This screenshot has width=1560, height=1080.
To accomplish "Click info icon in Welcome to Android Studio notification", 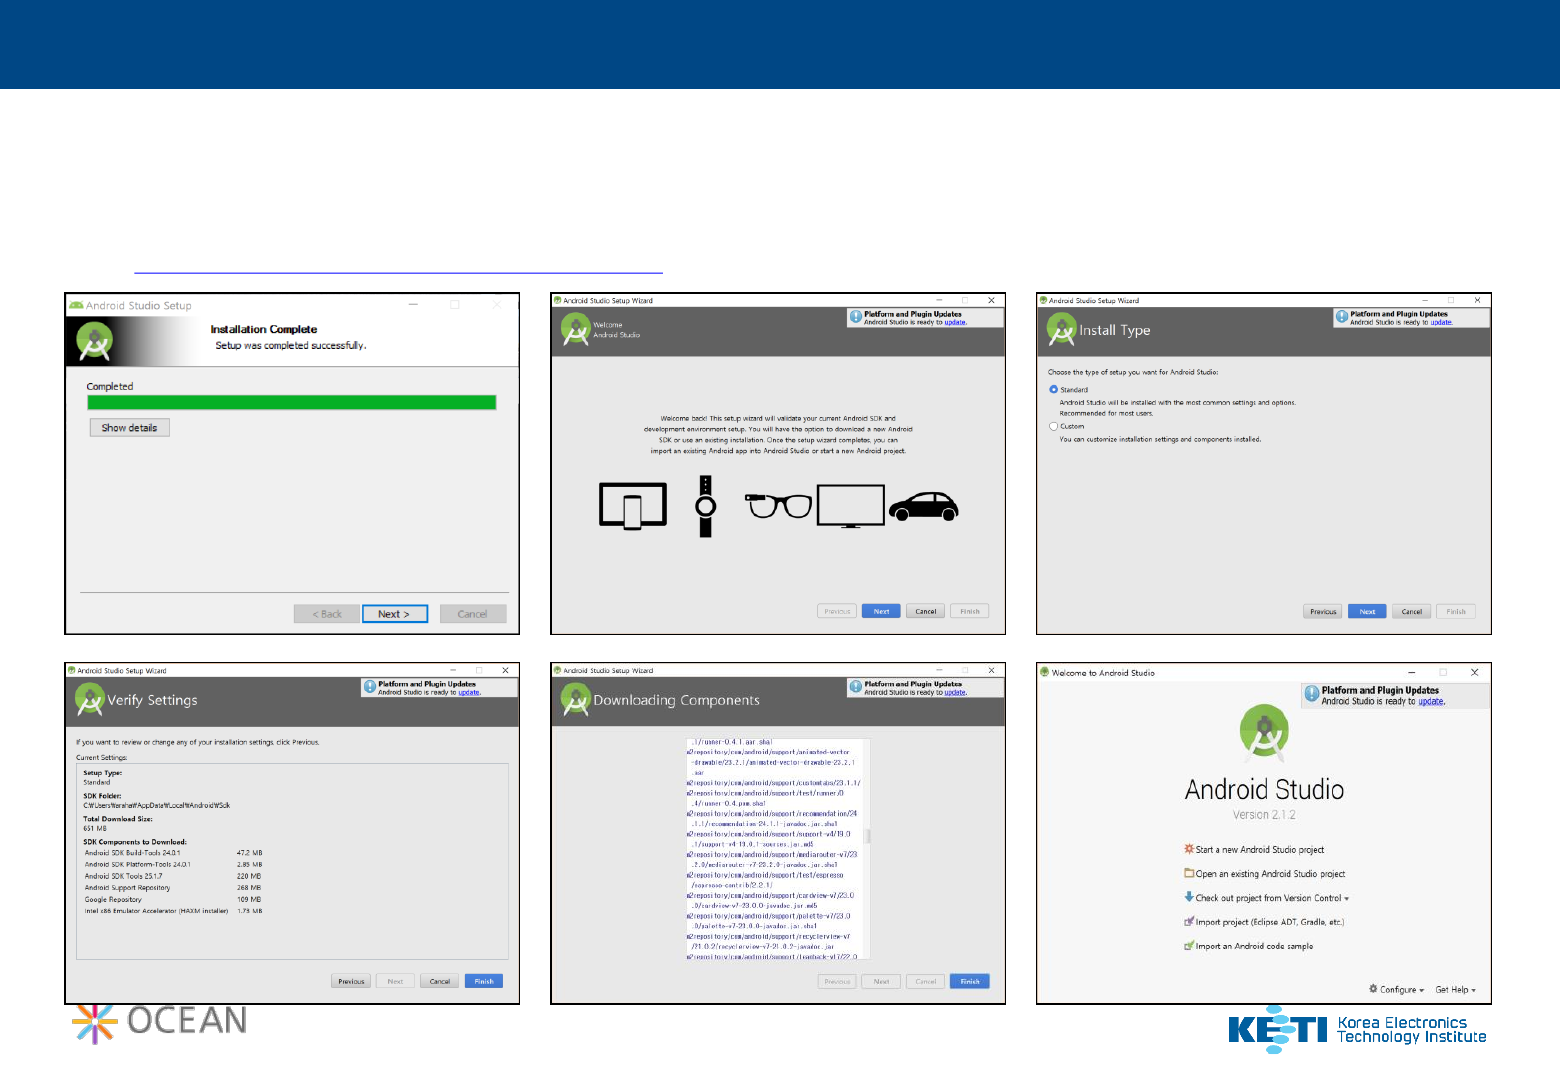I will [x=1312, y=694].
